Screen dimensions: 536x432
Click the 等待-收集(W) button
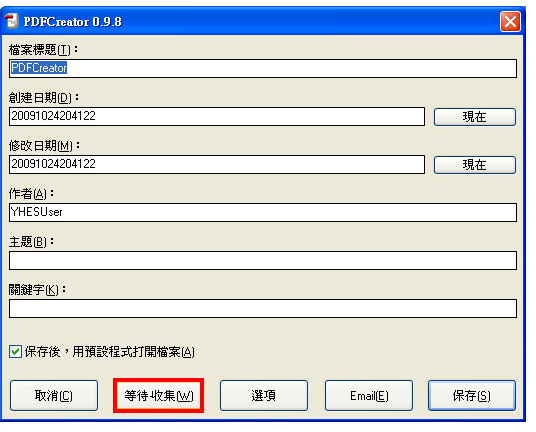click(x=159, y=395)
